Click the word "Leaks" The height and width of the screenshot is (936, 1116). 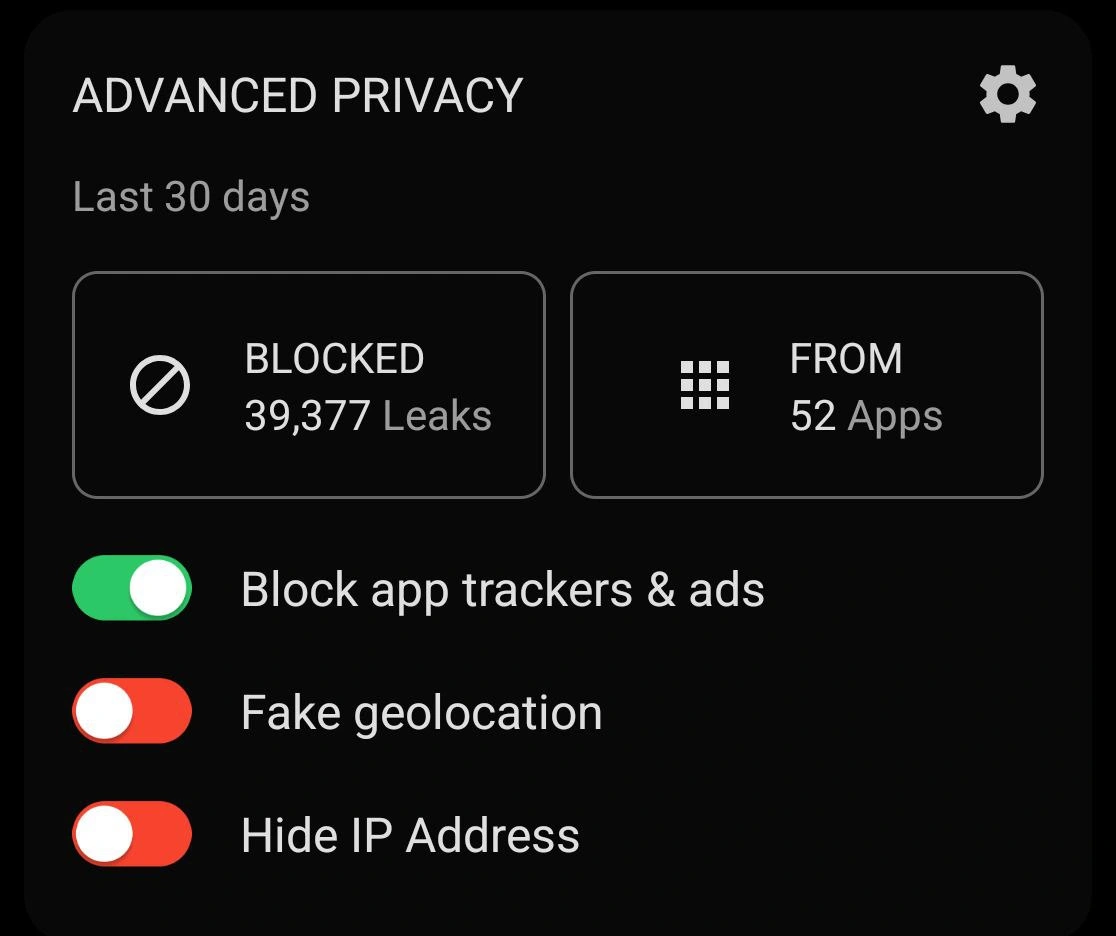(437, 416)
